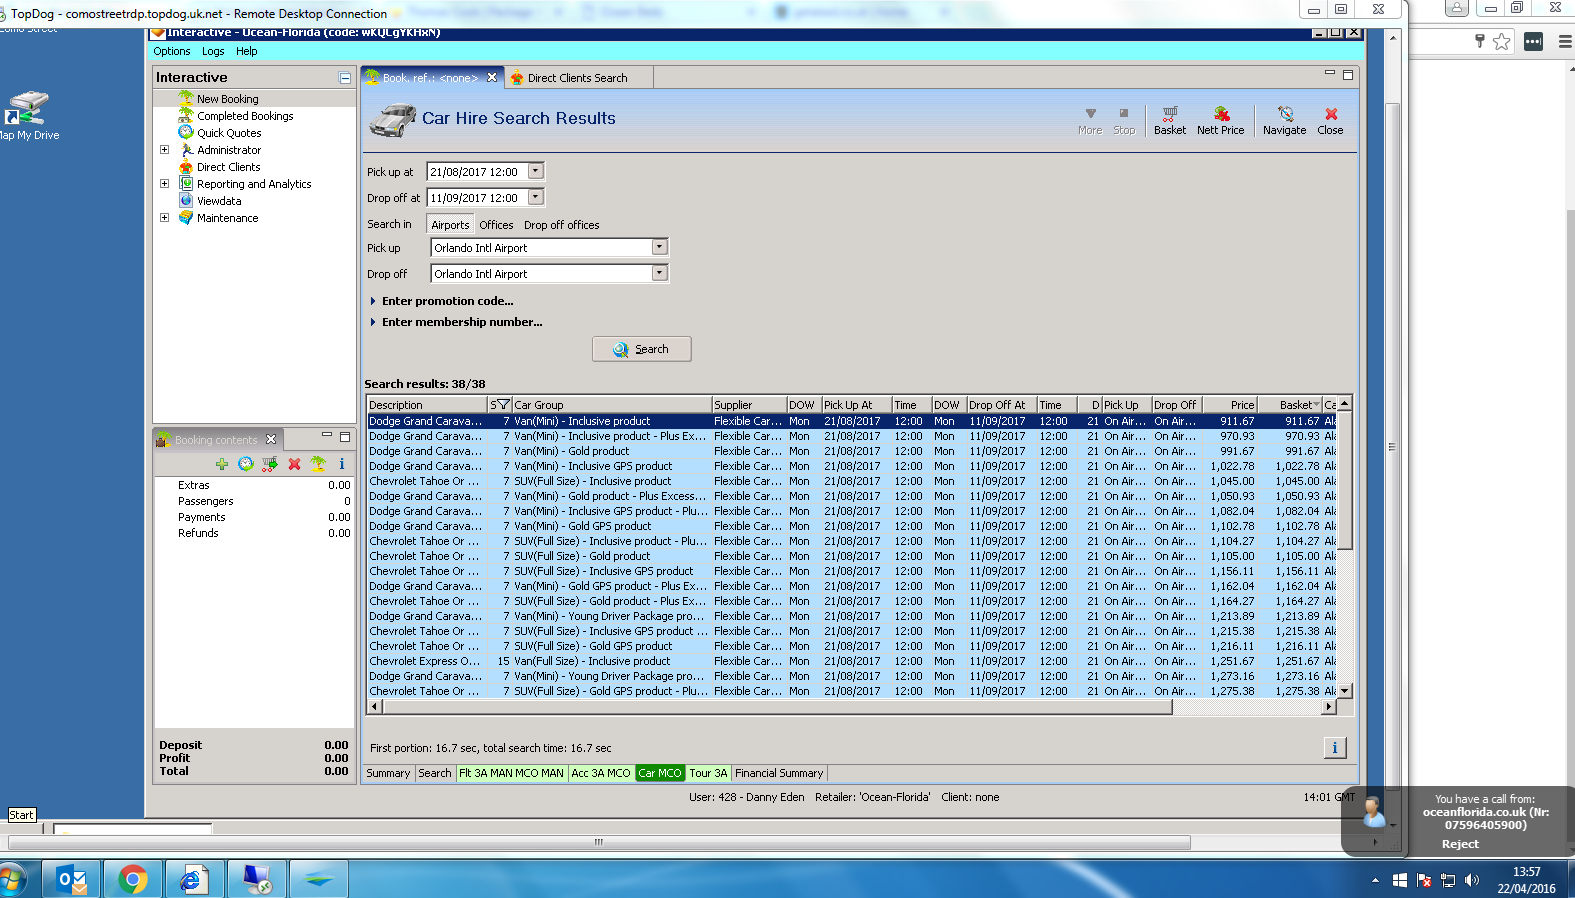Click the green plus icon in Booking contents
The image size is (1575, 898).
222,464
